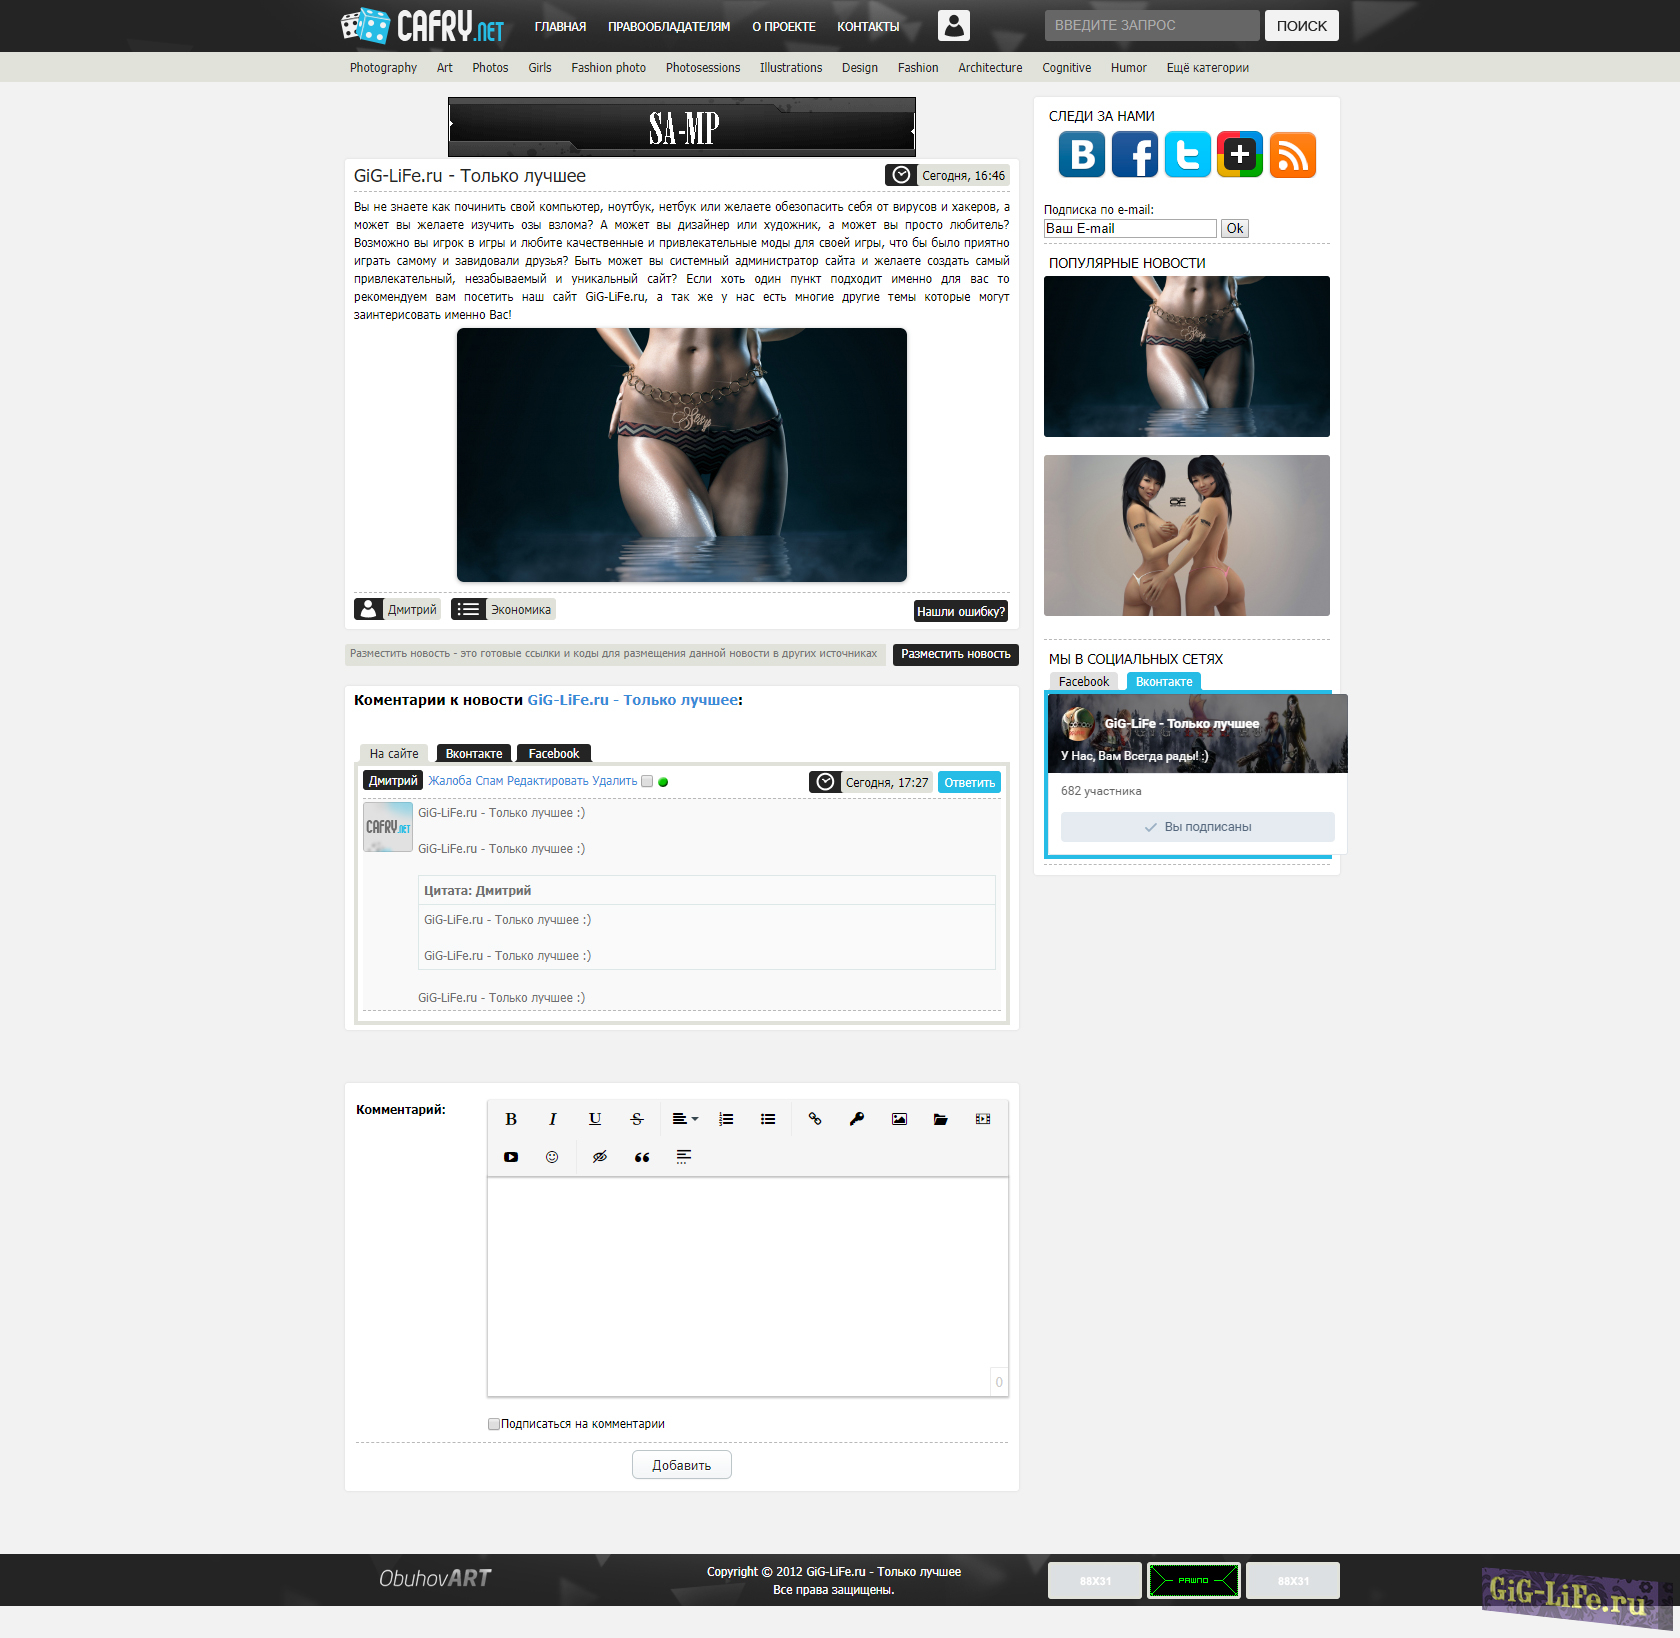Expand Ещё категории menu

[x=1207, y=68]
